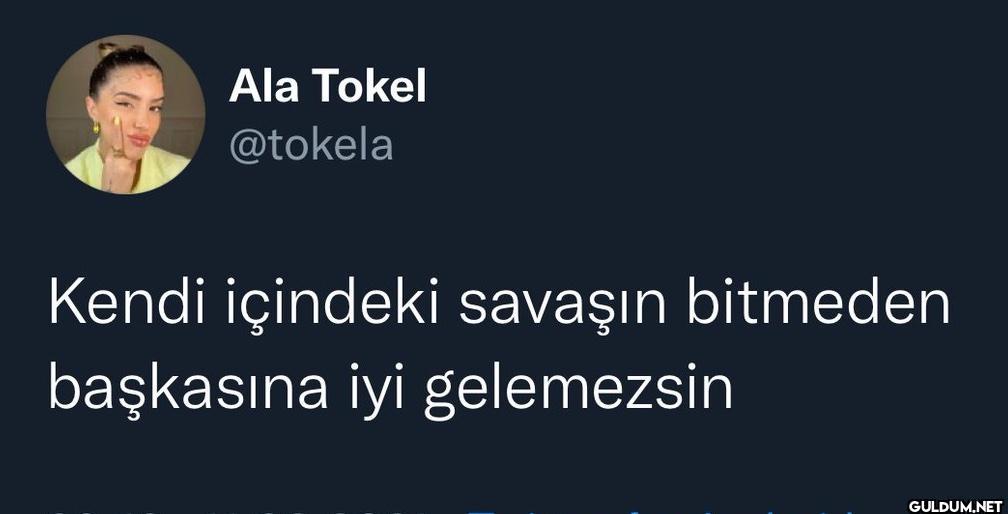Screen dimensions: 1008x514
Task: Open the @tokela handle link
Action: click(311, 146)
